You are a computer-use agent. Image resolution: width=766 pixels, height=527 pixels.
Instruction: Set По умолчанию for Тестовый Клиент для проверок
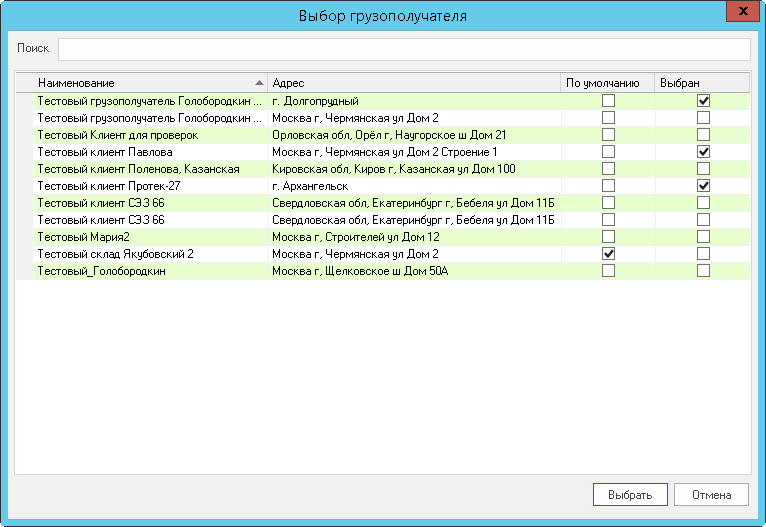(x=608, y=135)
